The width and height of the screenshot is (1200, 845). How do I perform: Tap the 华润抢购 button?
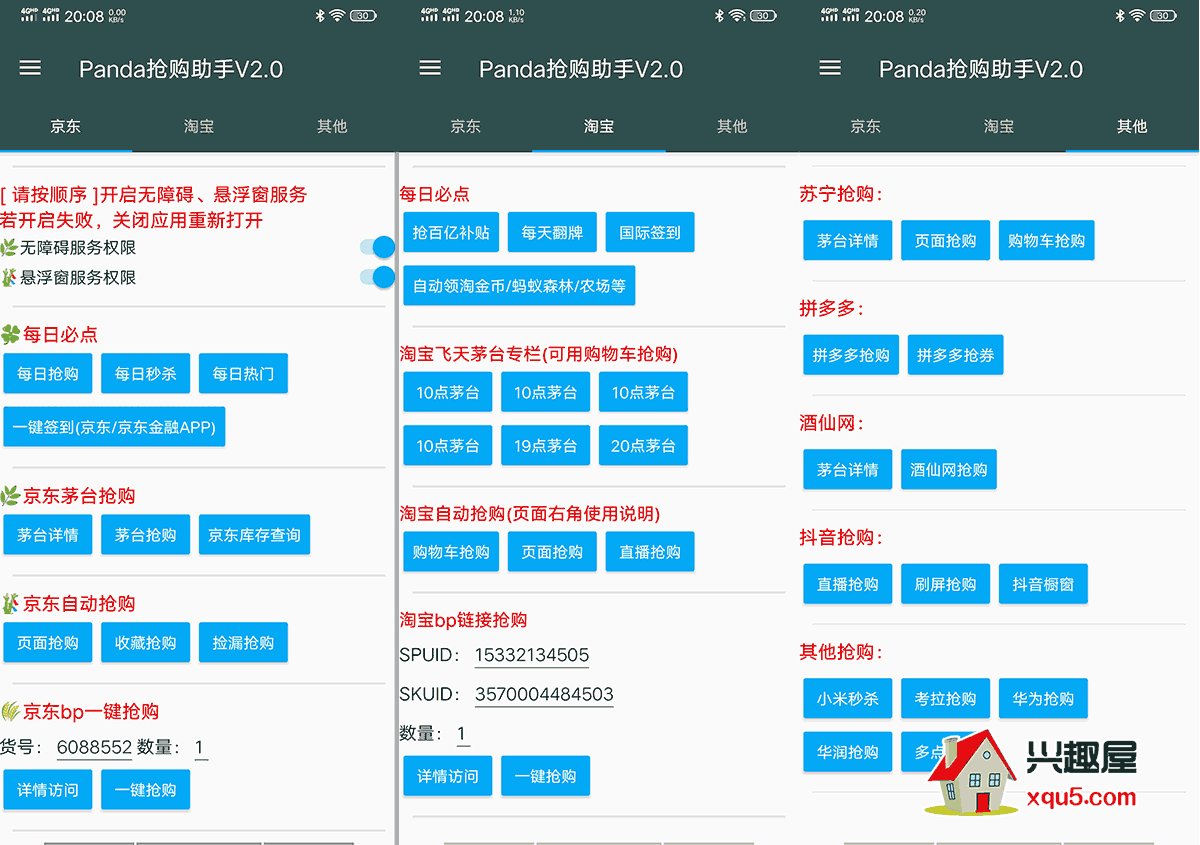click(x=848, y=752)
